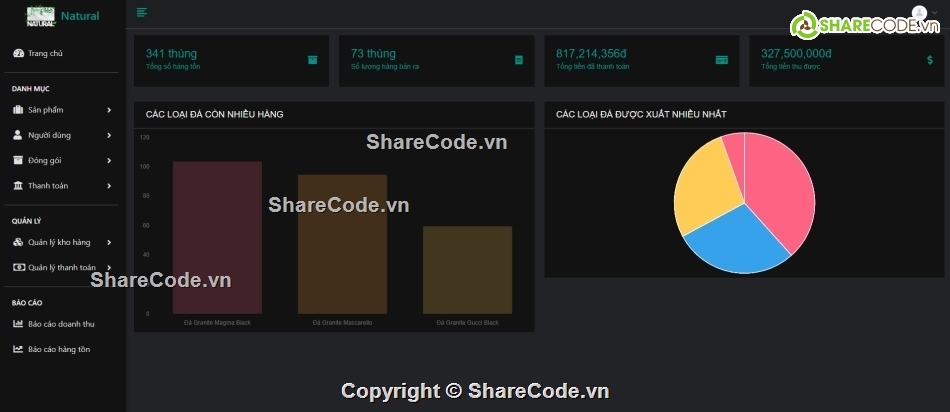Click the Thanh toán bank icon
The height and width of the screenshot is (412, 950).
[18, 185]
